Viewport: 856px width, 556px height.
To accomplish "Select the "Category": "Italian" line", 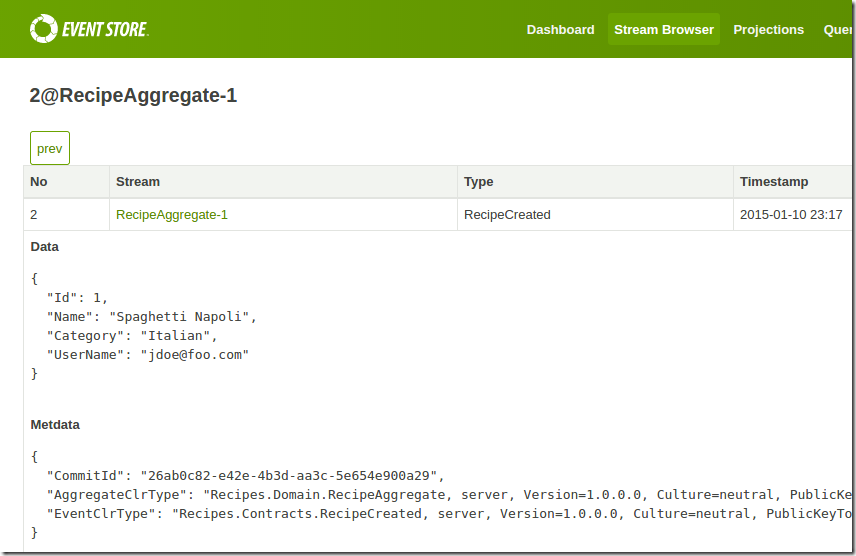I will (132, 336).
